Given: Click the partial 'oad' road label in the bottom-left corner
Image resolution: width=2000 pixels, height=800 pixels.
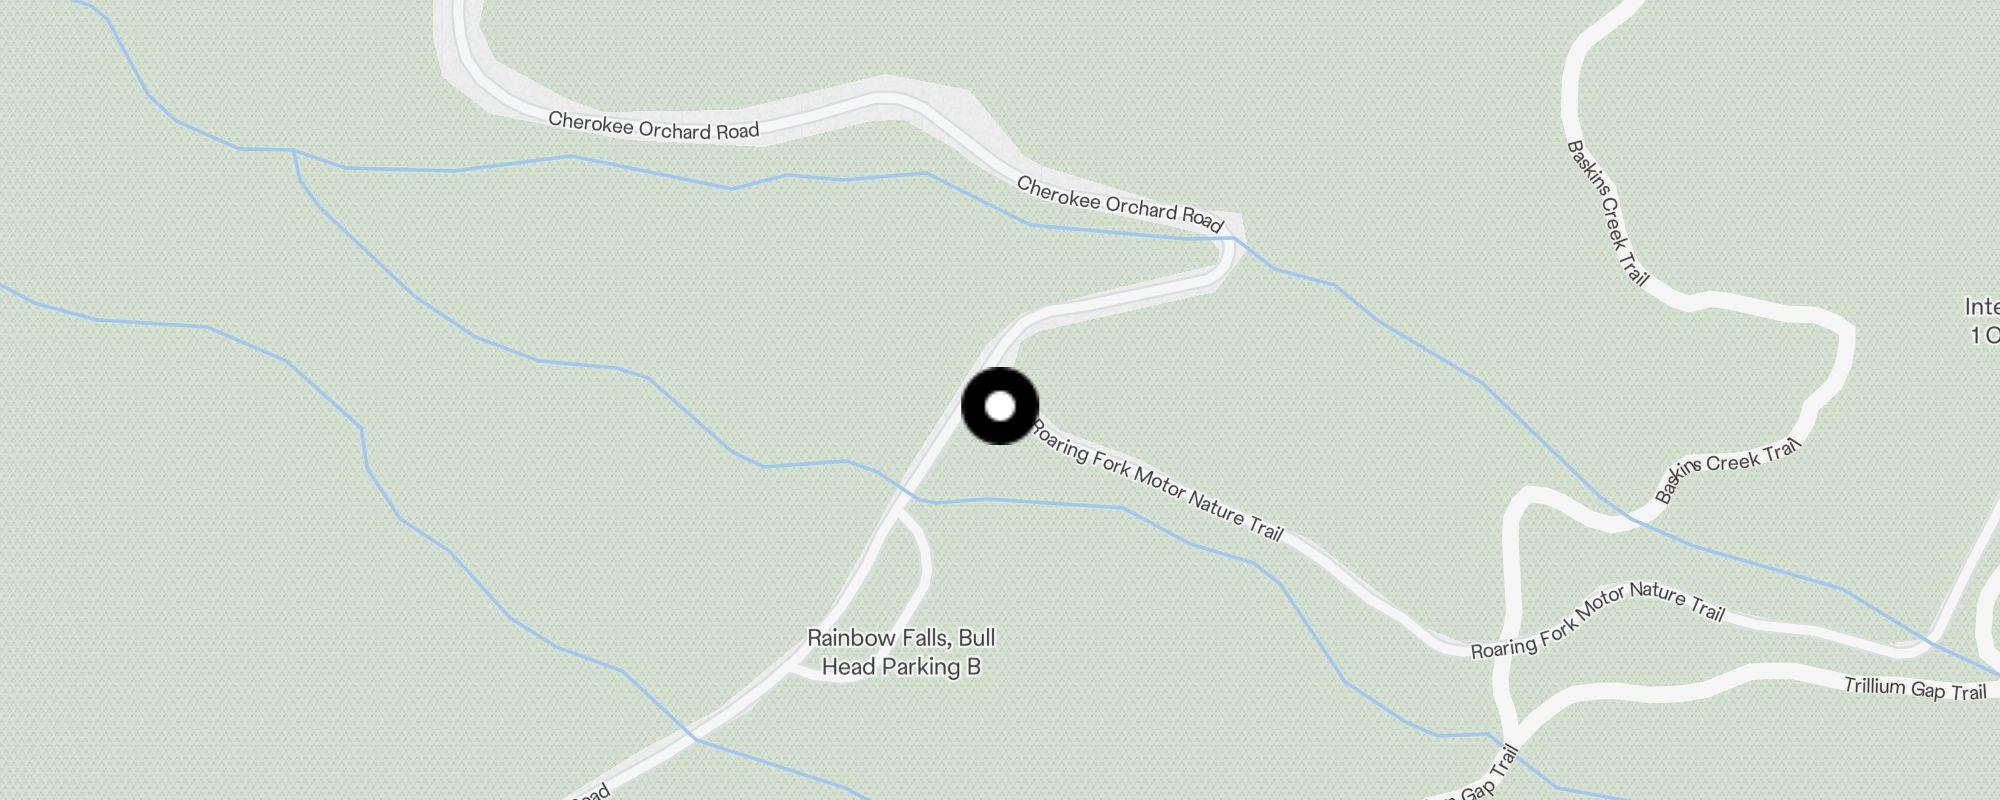Looking at the screenshot, I should 589,793.
